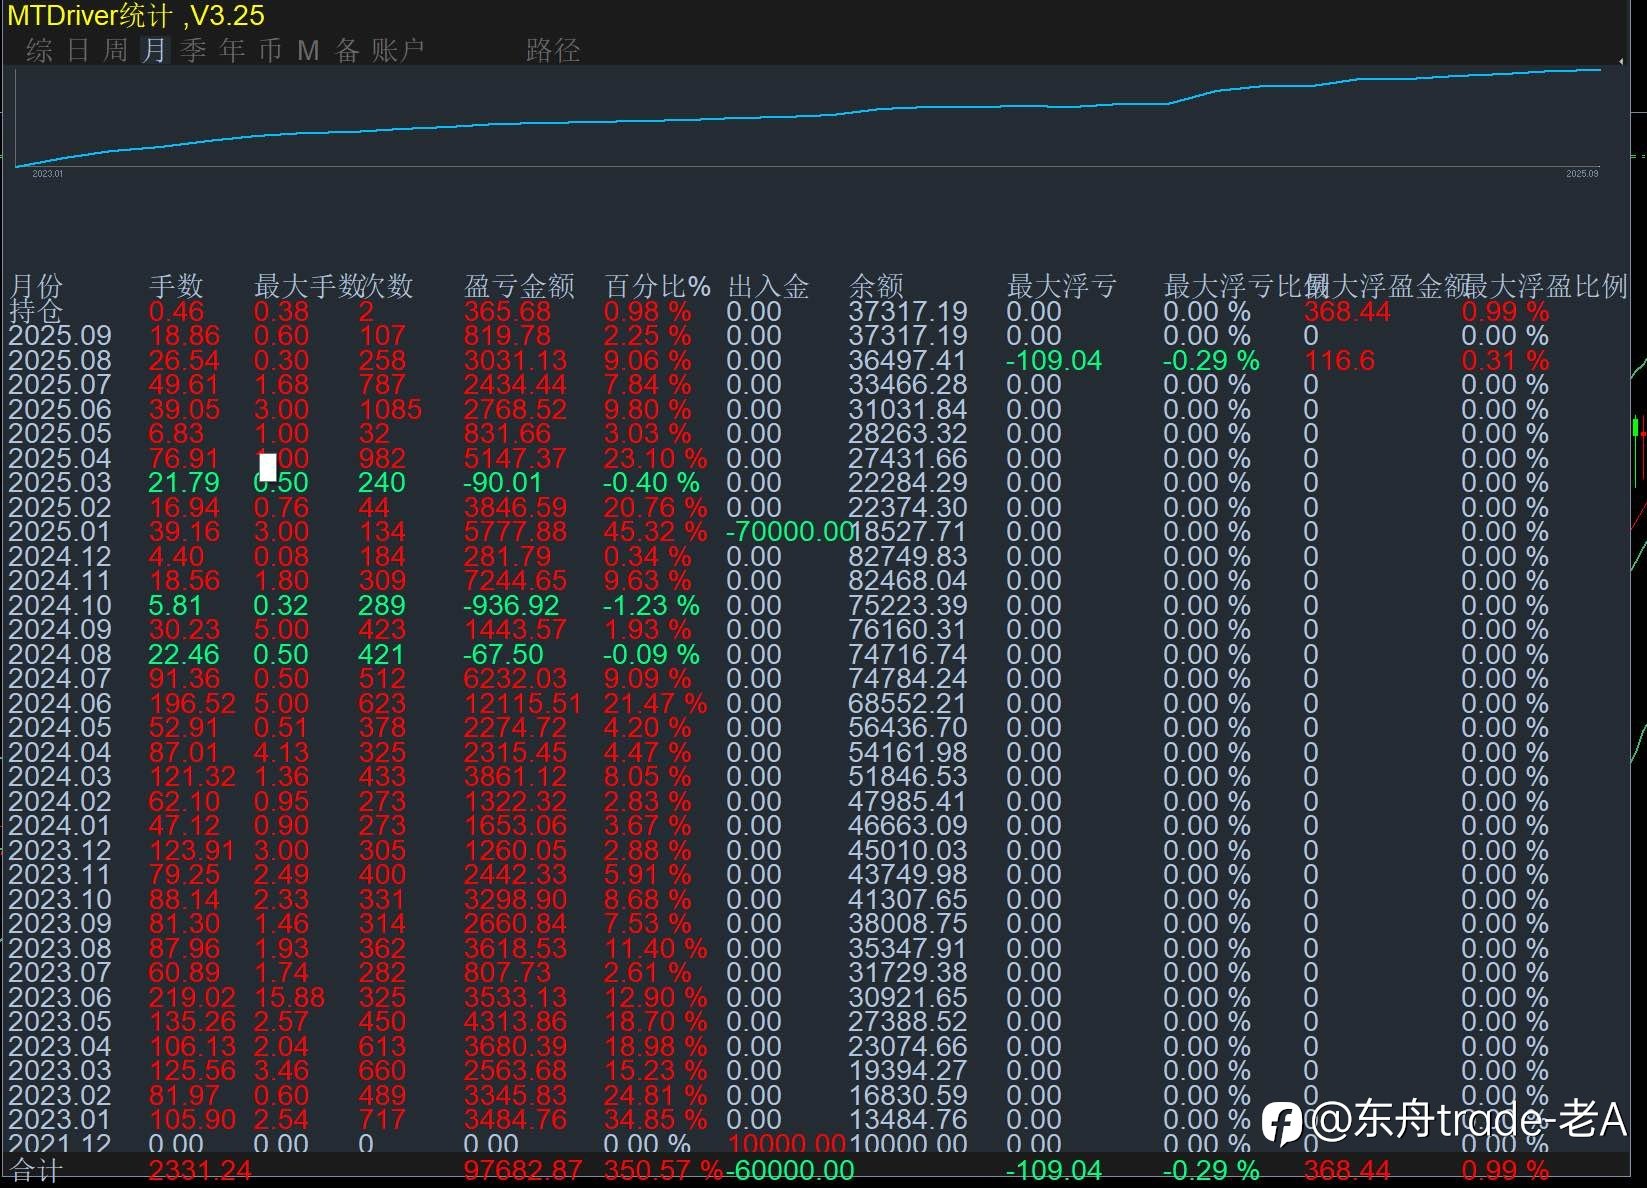
Task: Click the 余额 balance column header
Action: coord(876,287)
